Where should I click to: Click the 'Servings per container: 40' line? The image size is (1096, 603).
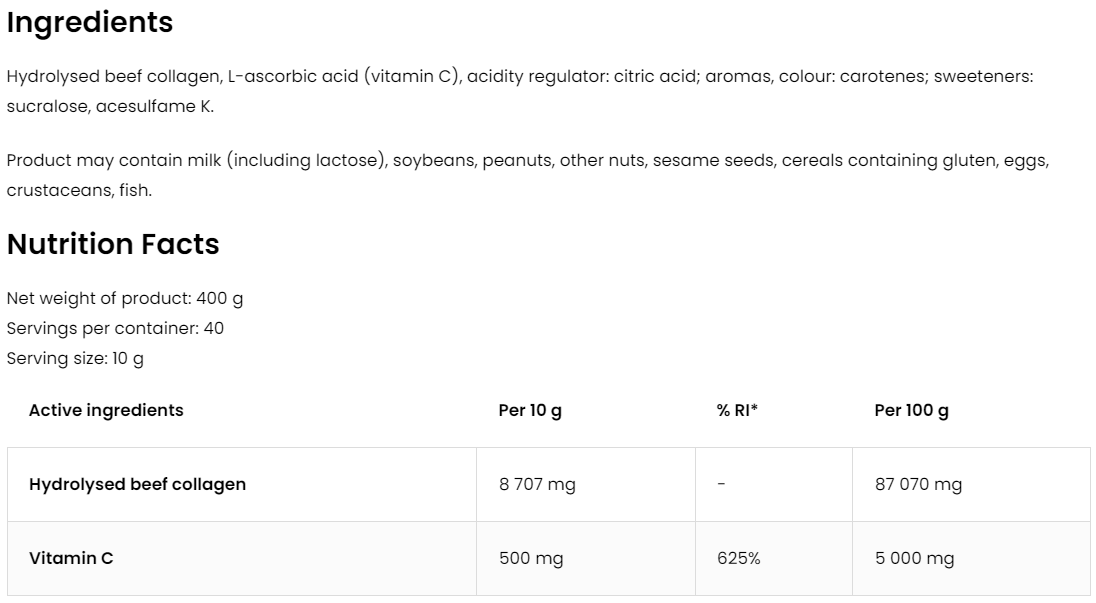pos(115,328)
